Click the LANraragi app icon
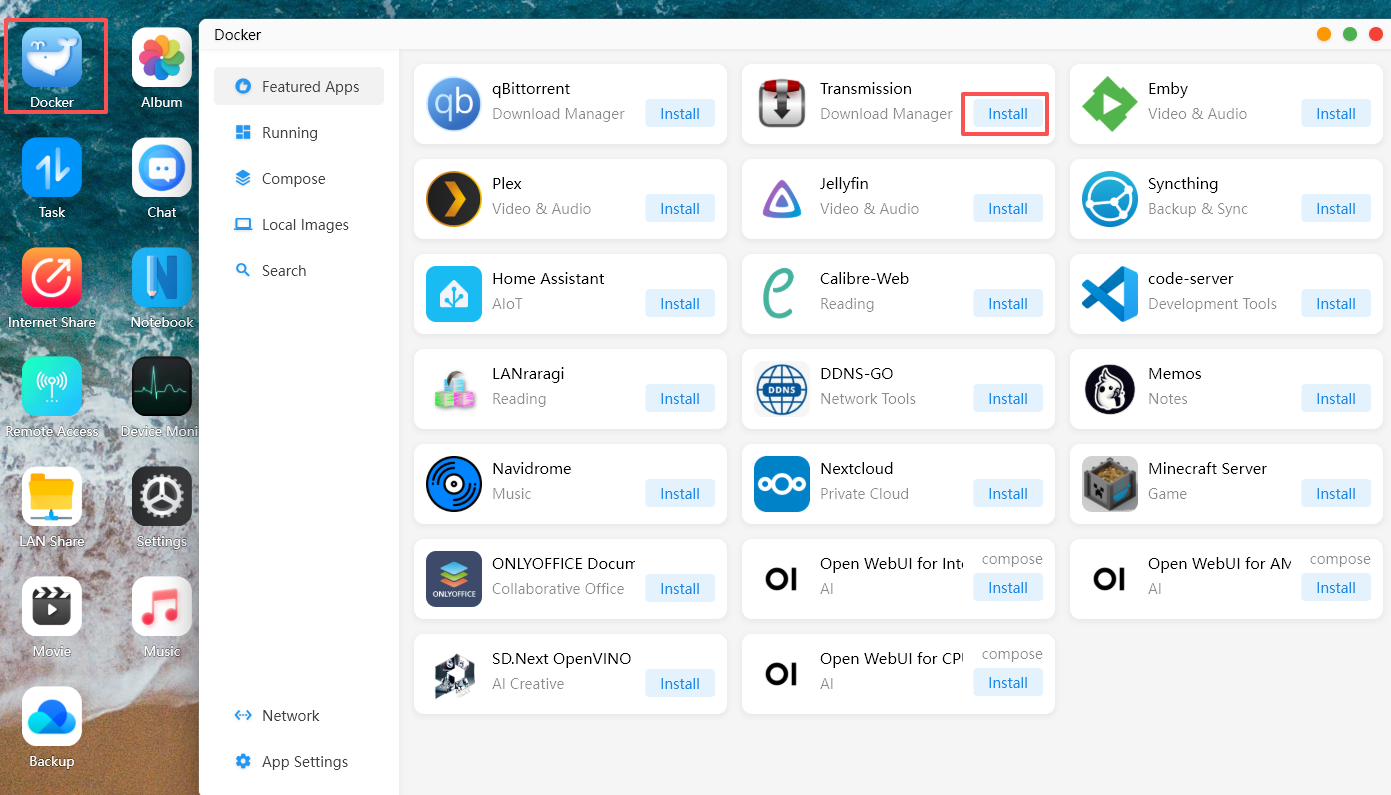The height and width of the screenshot is (795, 1391). 454,389
